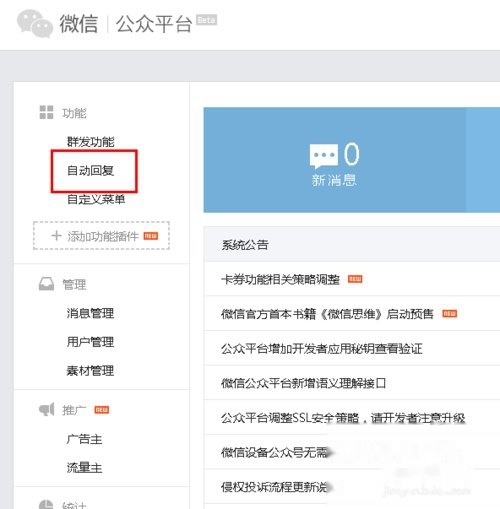Open announcement 微信公众平台新增语义理解接口
This screenshot has height=509, width=500.
pos(303,383)
